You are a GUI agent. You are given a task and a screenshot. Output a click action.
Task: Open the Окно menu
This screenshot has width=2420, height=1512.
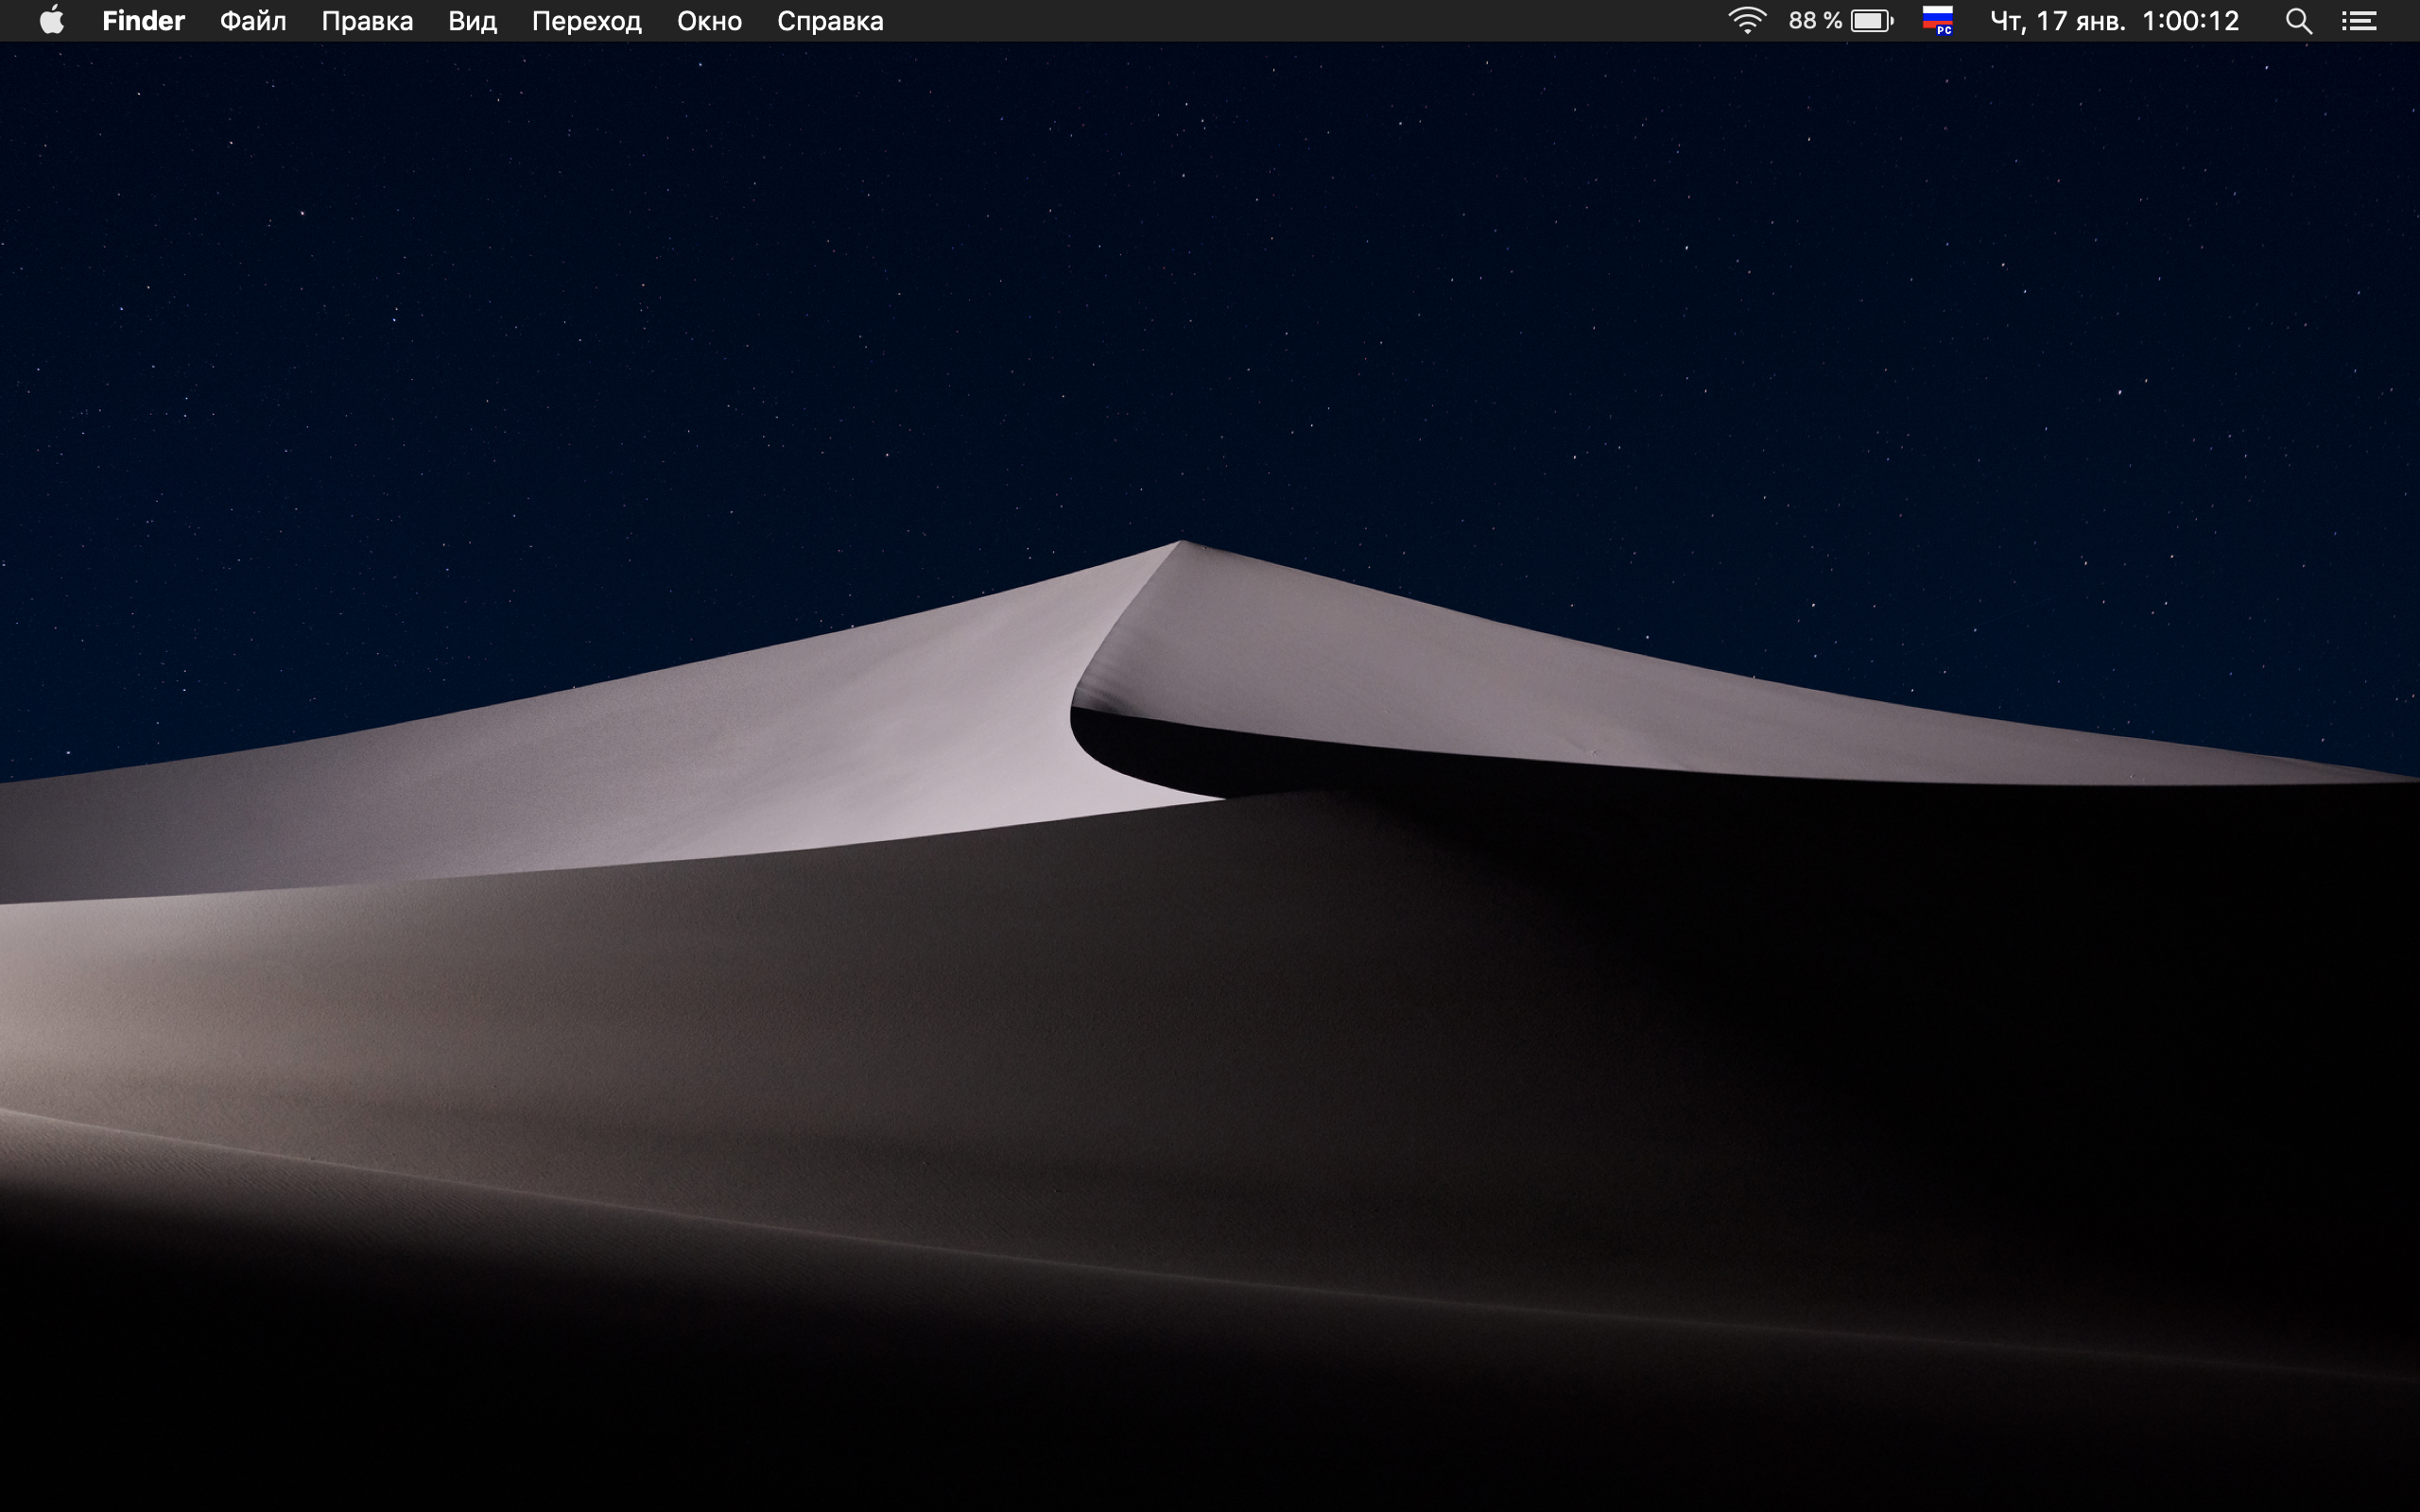709,21
